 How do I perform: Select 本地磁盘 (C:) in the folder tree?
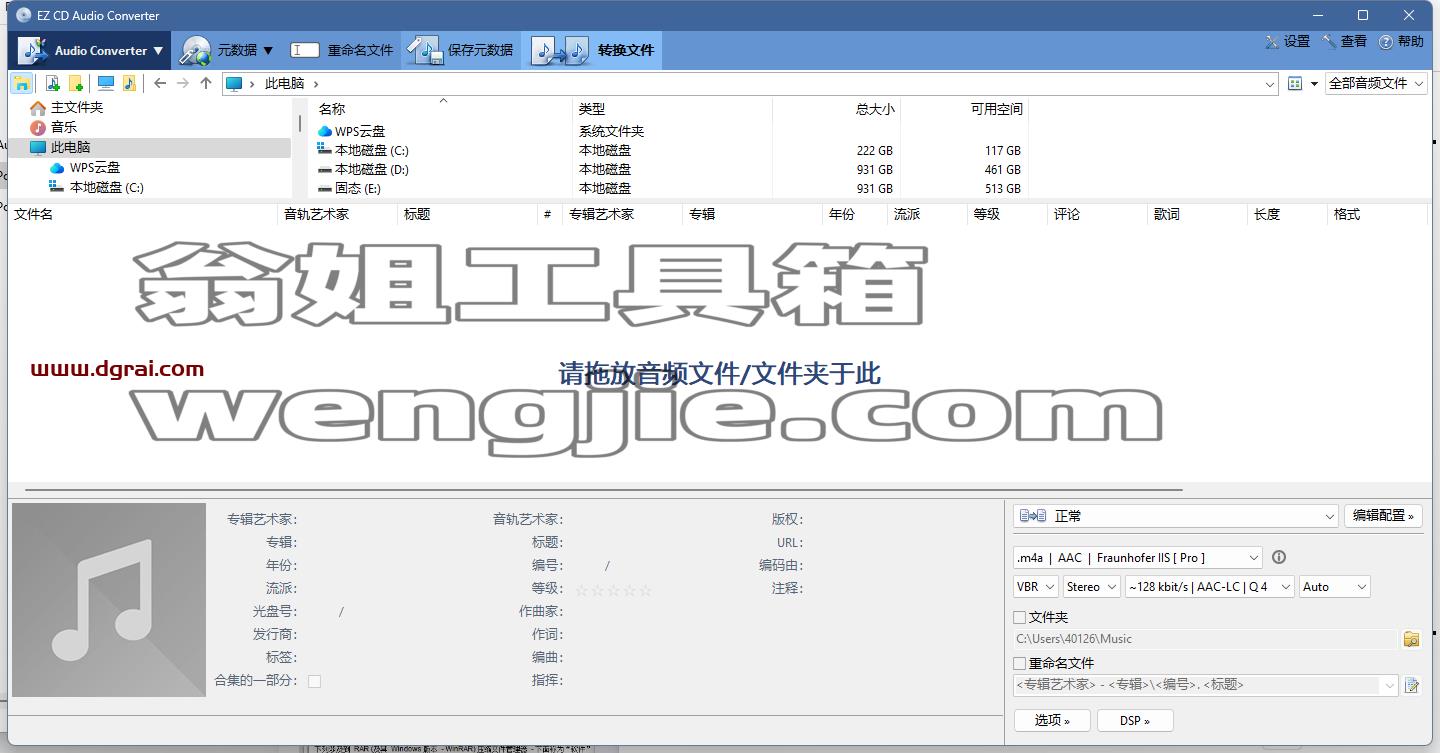(x=106, y=187)
